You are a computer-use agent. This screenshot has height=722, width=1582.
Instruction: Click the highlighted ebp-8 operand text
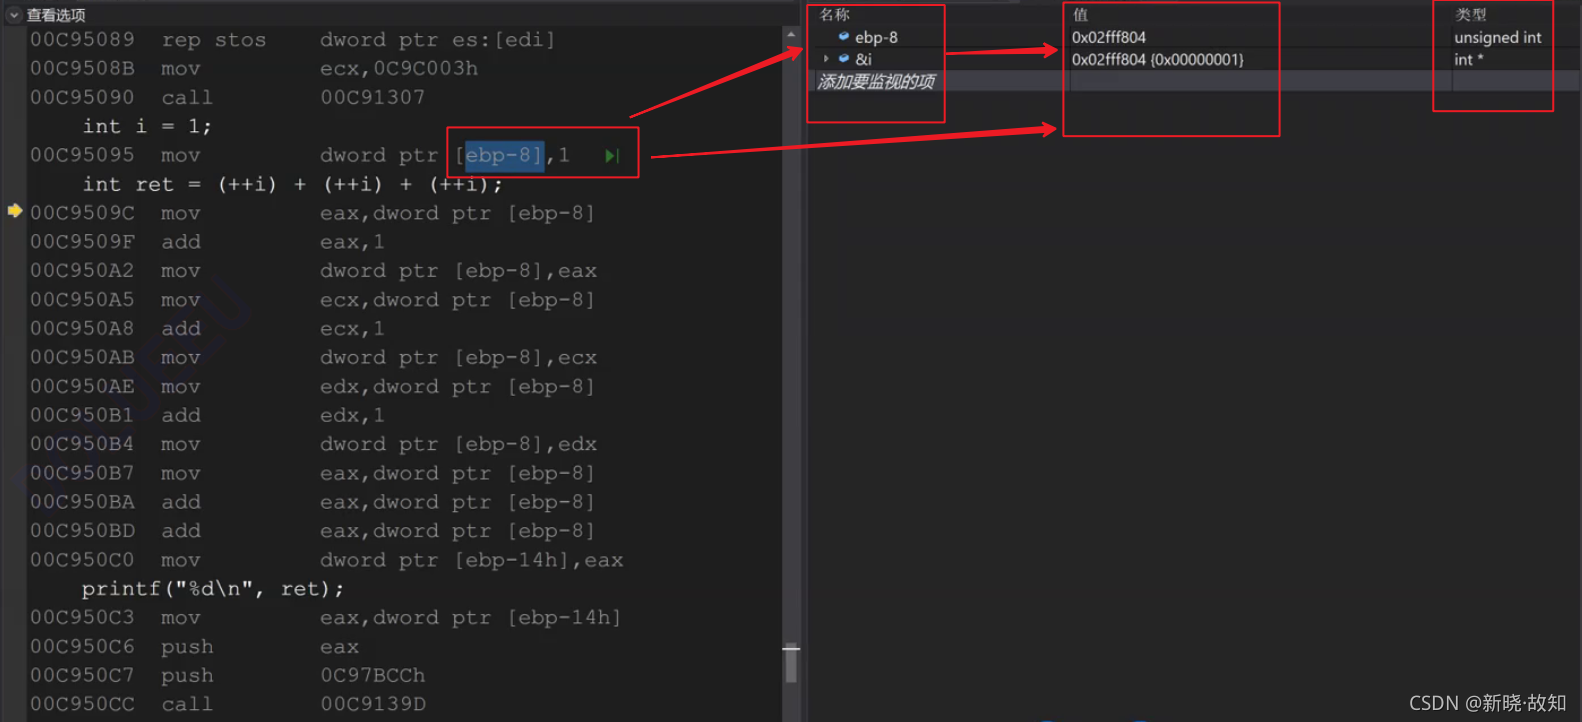pyautogui.click(x=504, y=155)
